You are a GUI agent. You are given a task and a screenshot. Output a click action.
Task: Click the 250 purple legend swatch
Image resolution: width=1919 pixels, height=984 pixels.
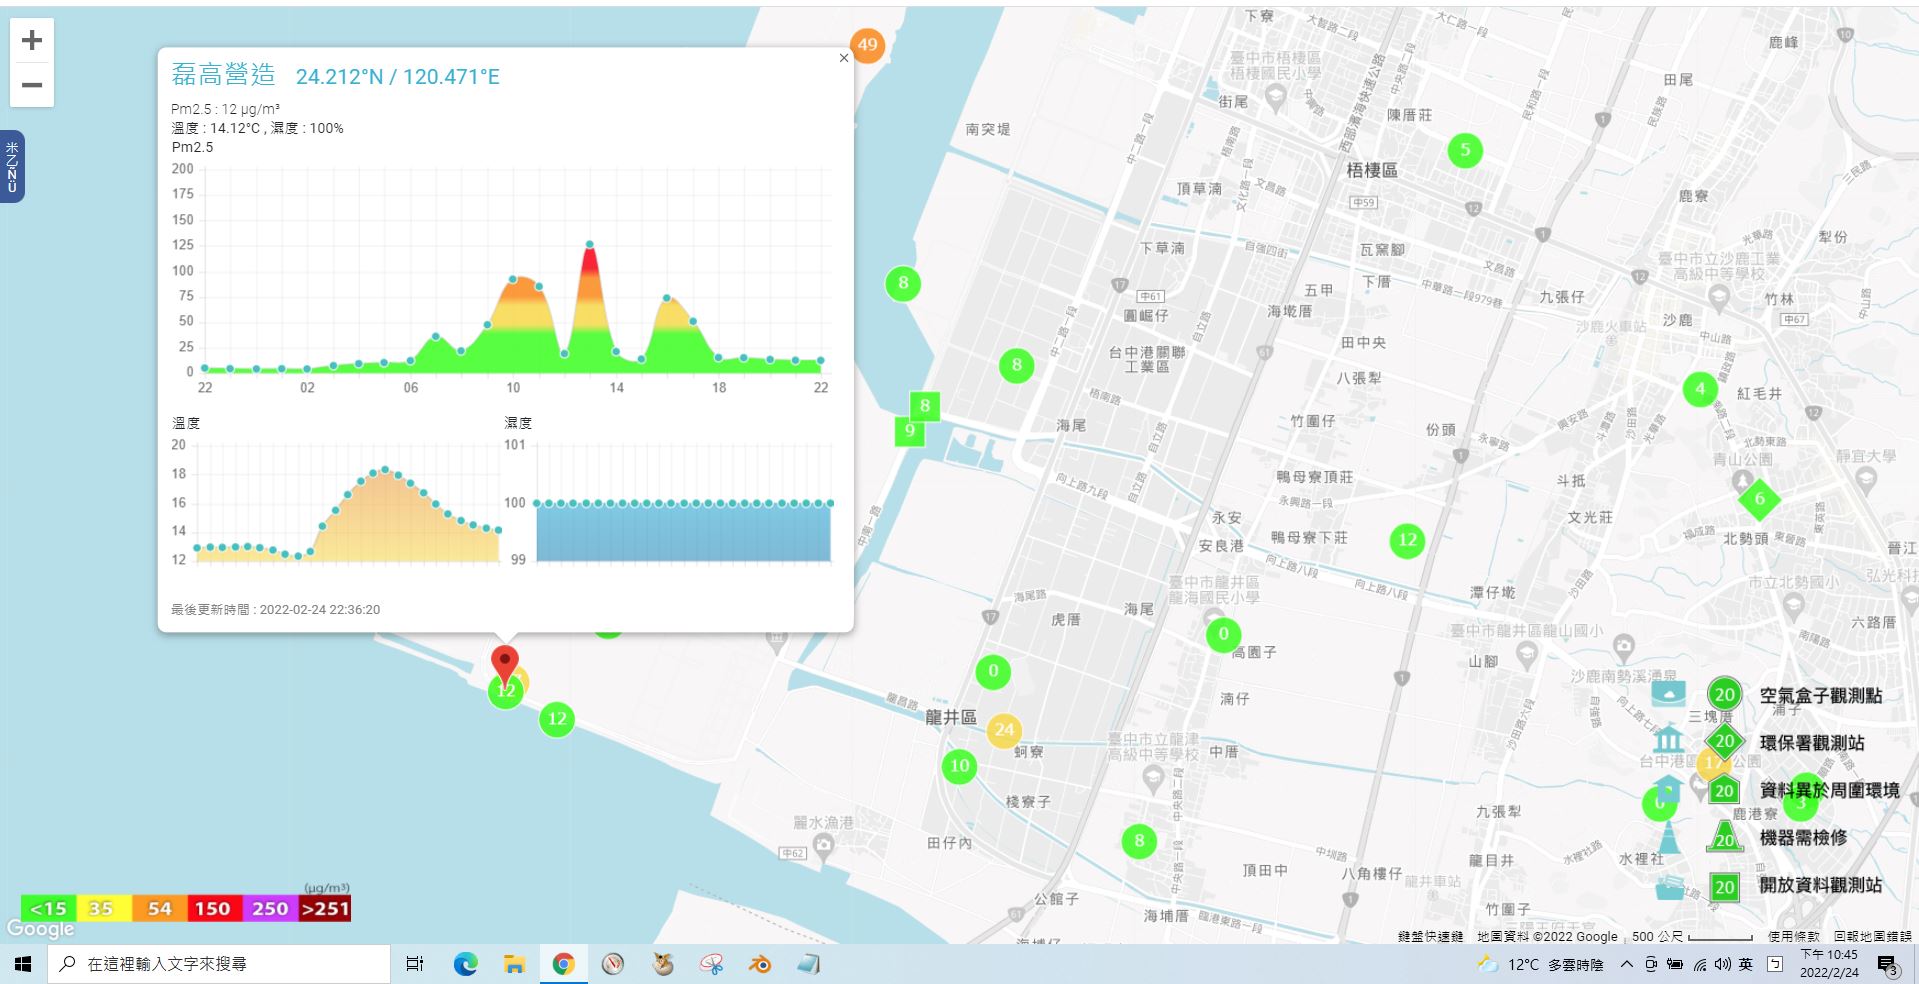click(270, 909)
